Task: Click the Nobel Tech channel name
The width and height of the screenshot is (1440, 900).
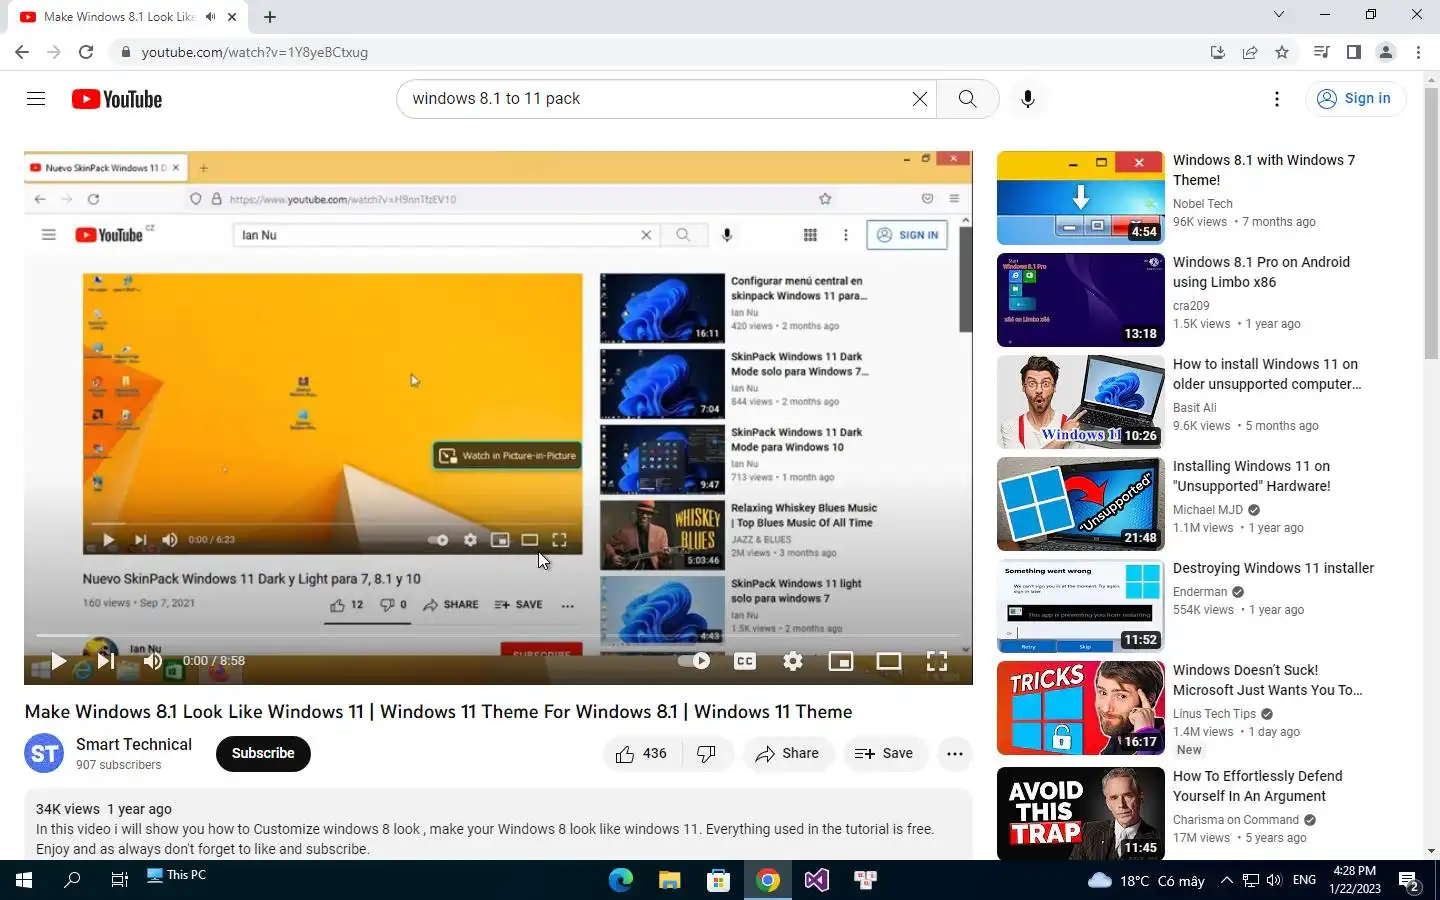Action: (x=1203, y=204)
